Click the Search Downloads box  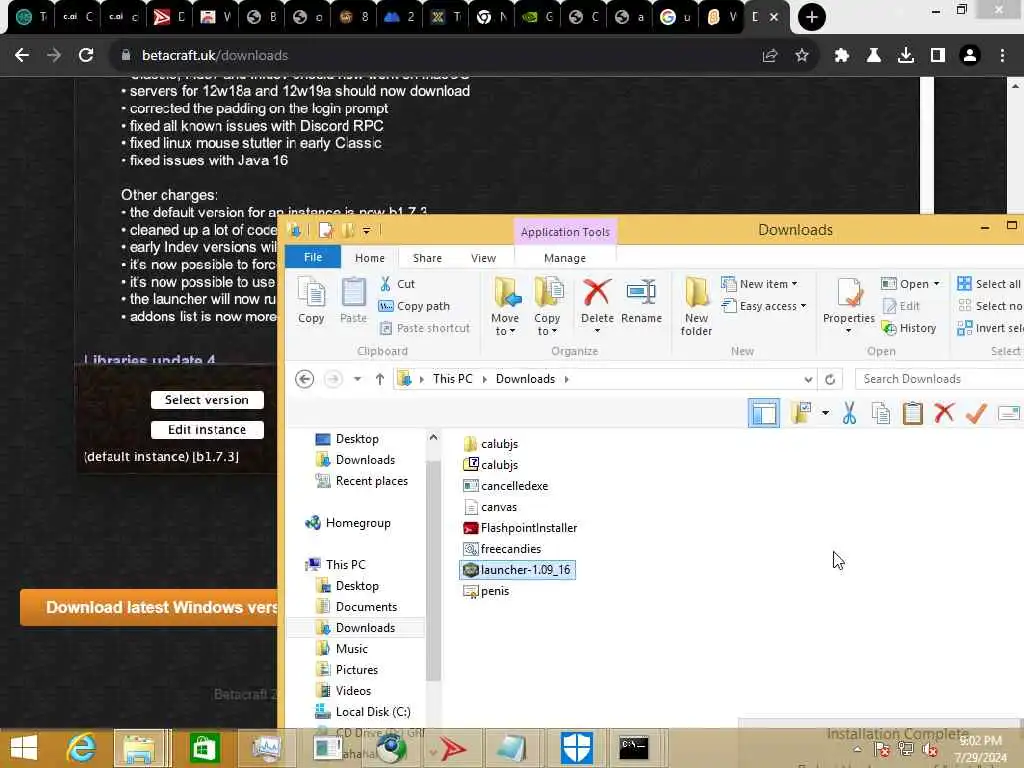pyautogui.click(x=939, y=379)
